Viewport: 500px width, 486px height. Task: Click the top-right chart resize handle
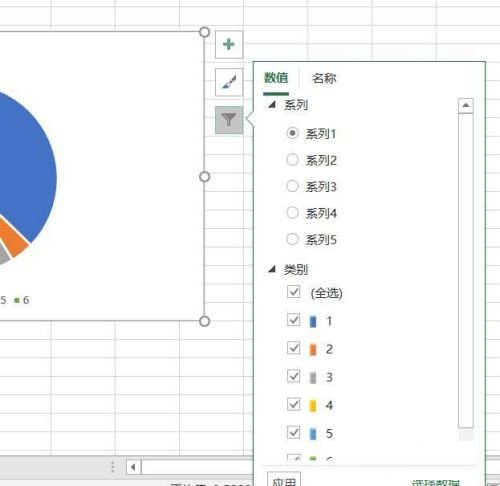pyautogui.click(x=204, y=32)
